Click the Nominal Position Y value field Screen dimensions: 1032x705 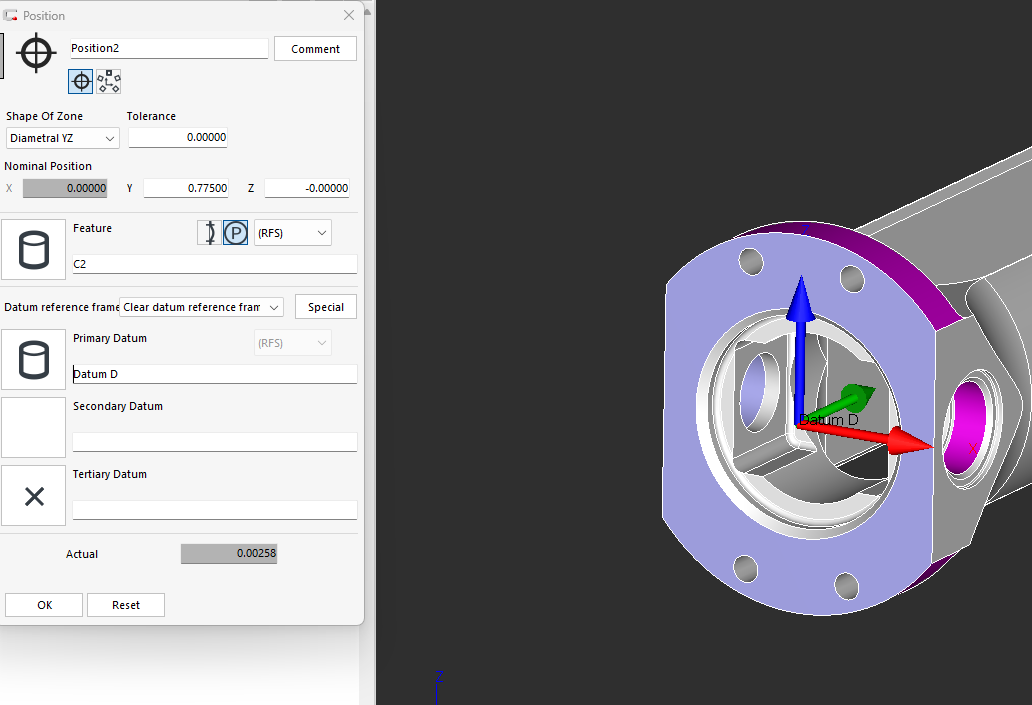(x=186, y=188)
